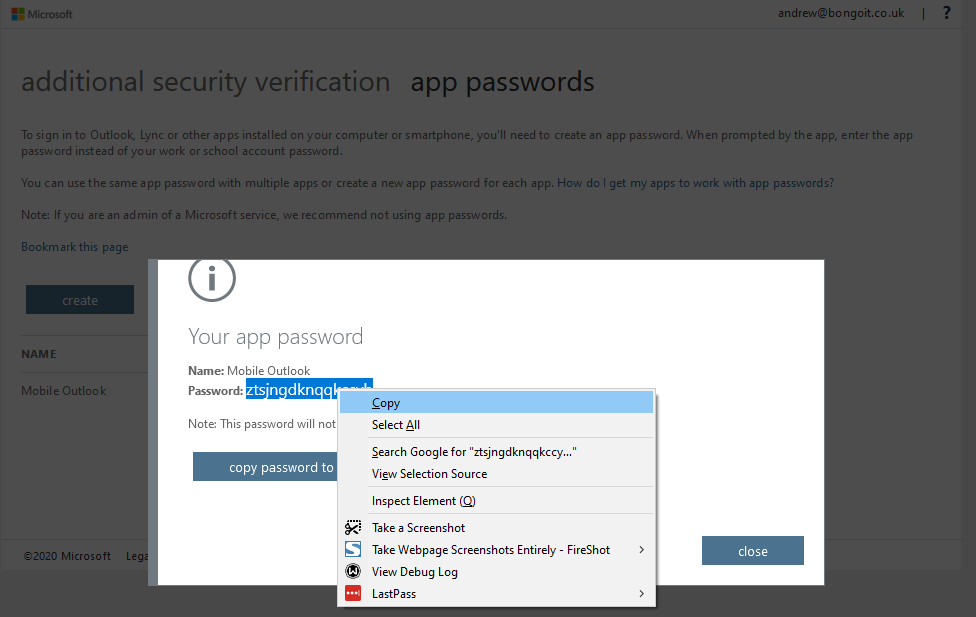Select View Debug Log menu entry
Screen dimensions: 976x617
click(496, 572)
